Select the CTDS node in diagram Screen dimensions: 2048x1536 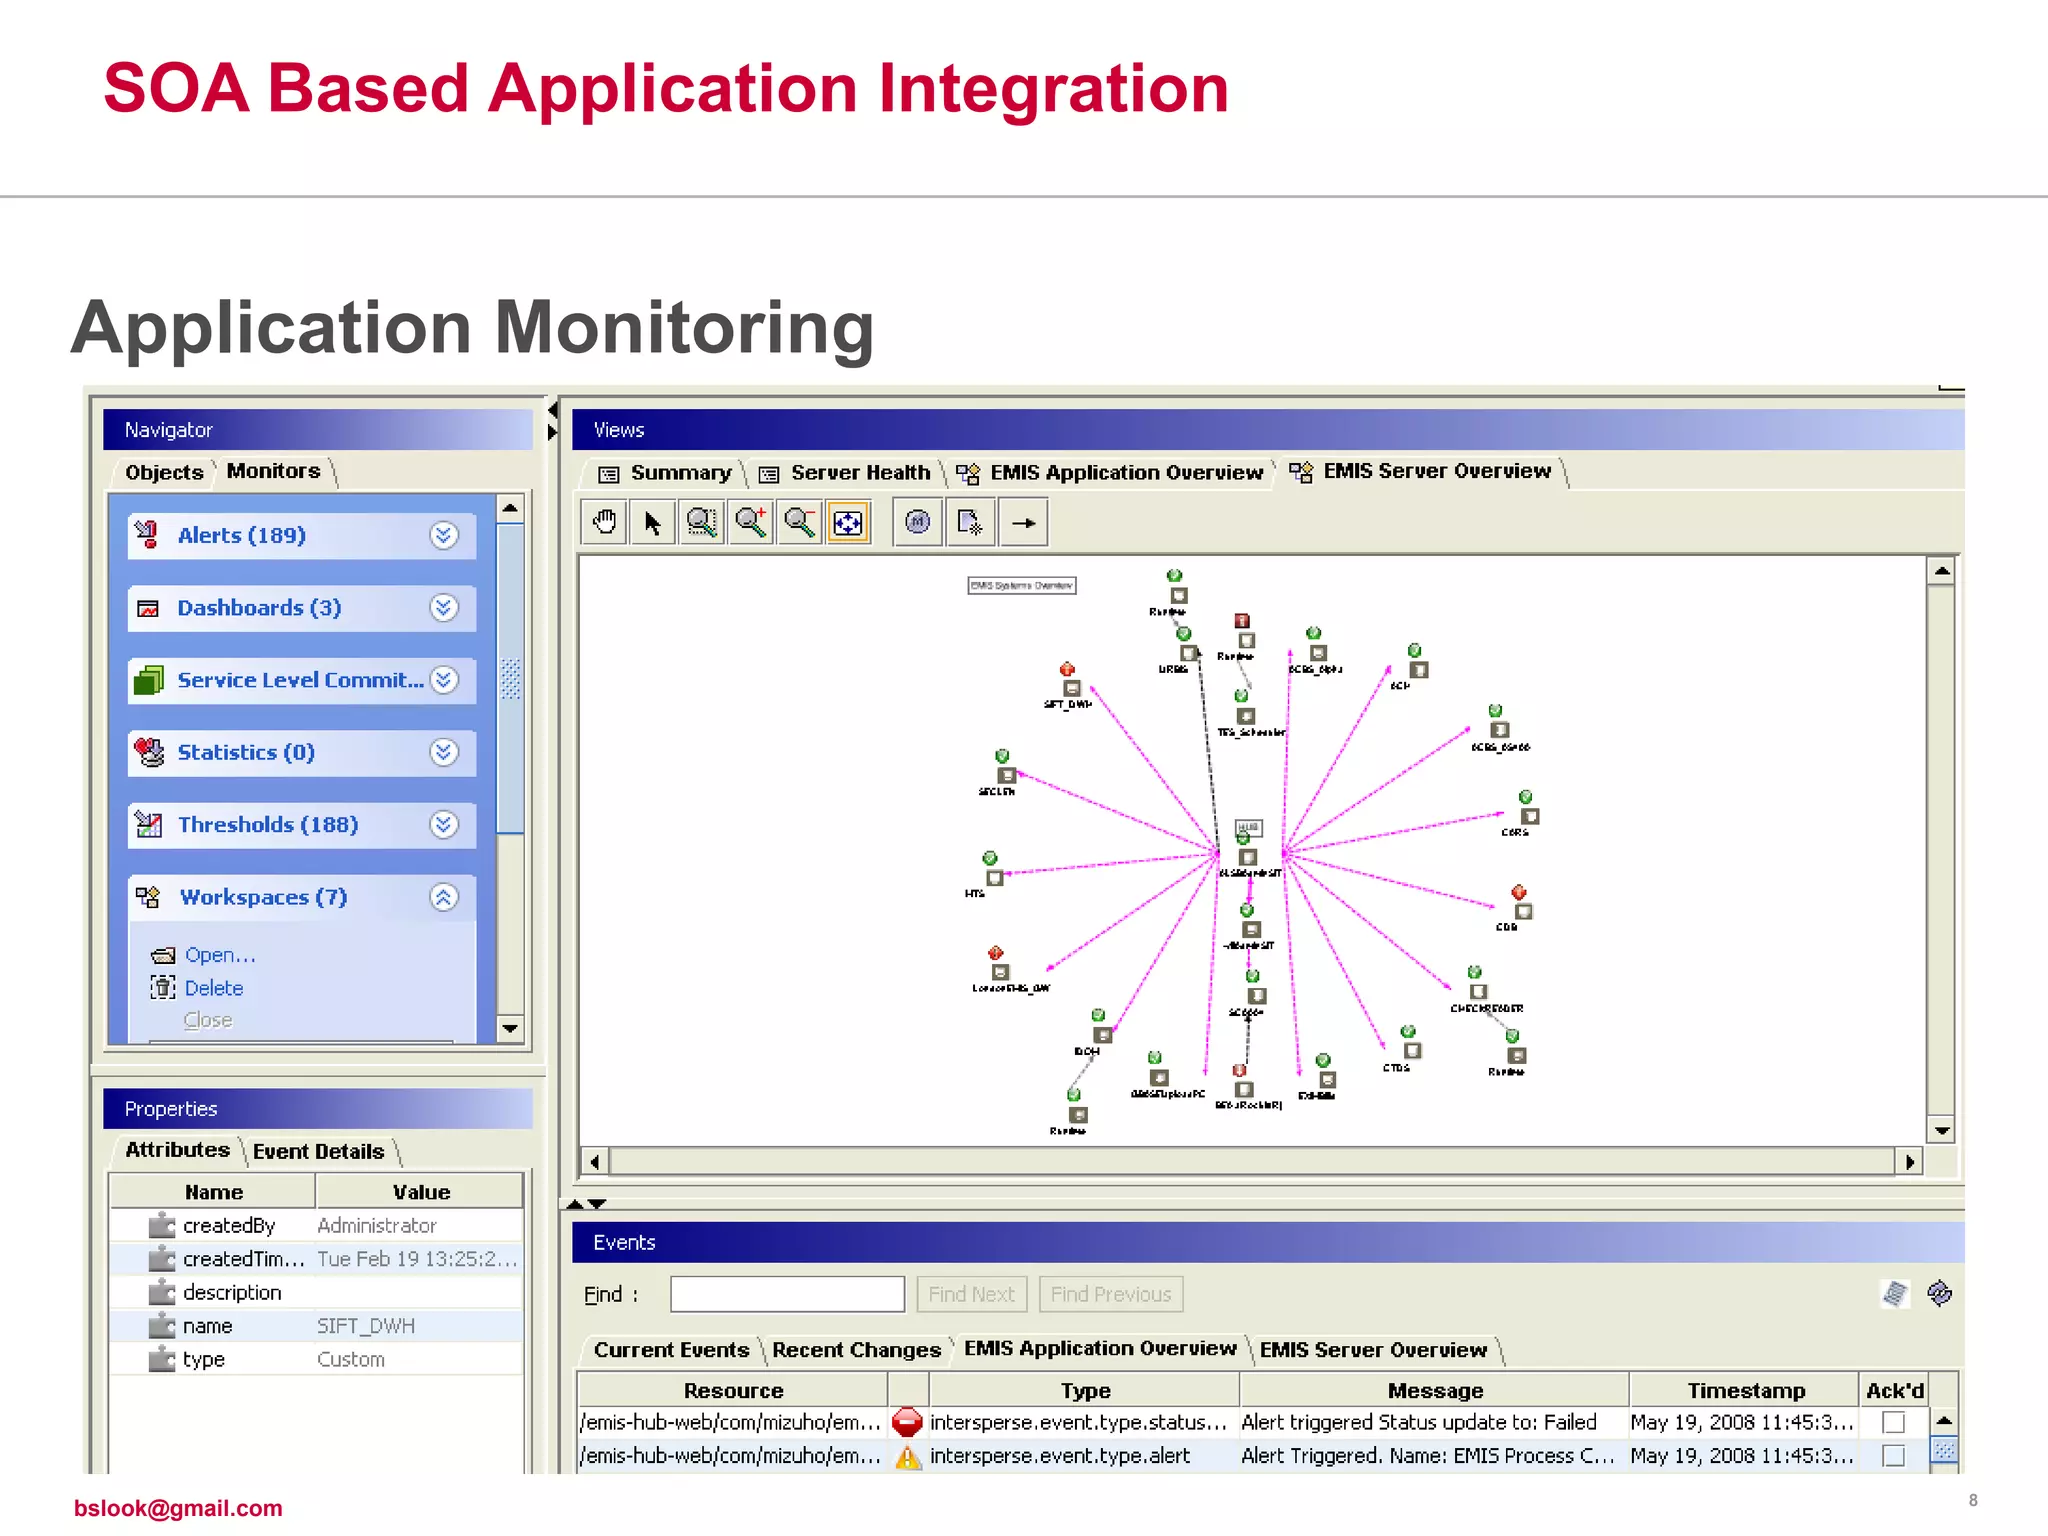pyautogui.click(x=1412, y=1051)
